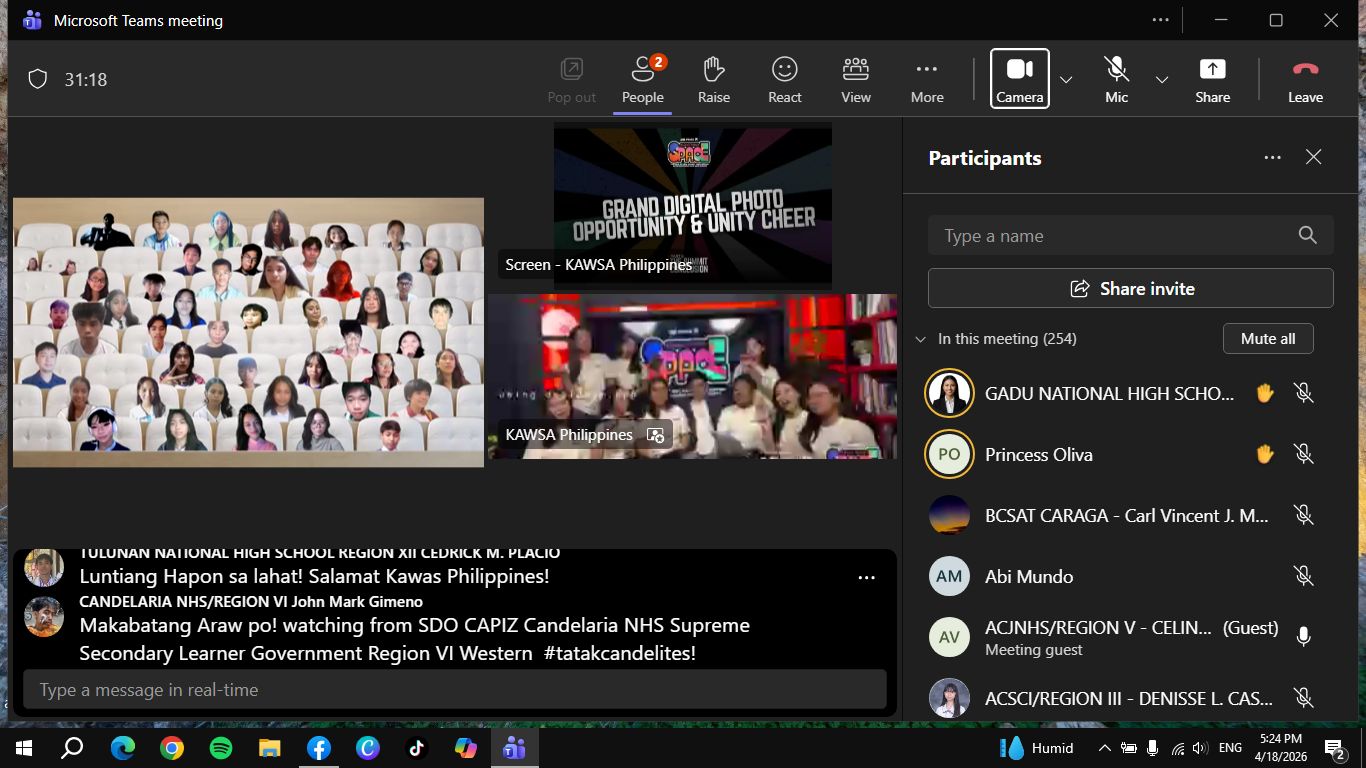Screen dimensions: 1366x768
Task: Open the People participants panel button
Action: pos(642,79)
